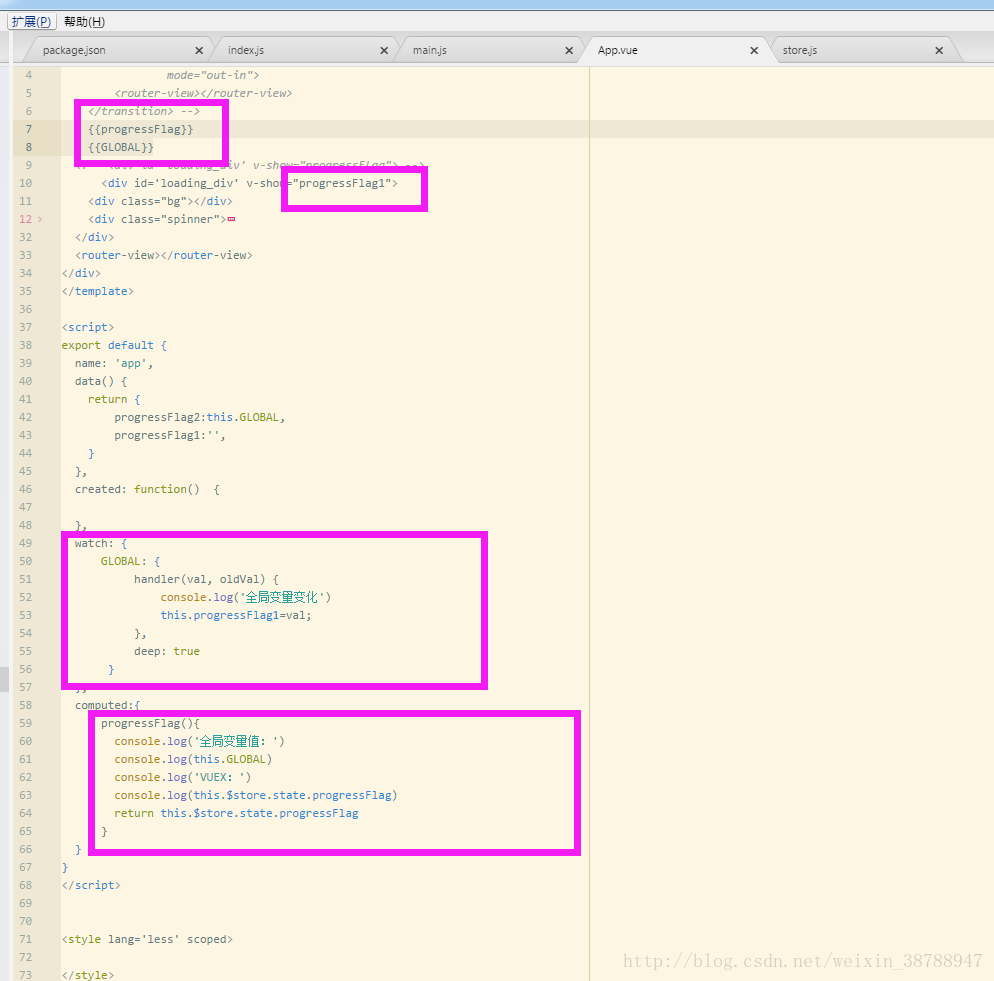Place cursor on {{progressFlag}} text
Viewport: 994px width, 981px height.
coord(141,129)
